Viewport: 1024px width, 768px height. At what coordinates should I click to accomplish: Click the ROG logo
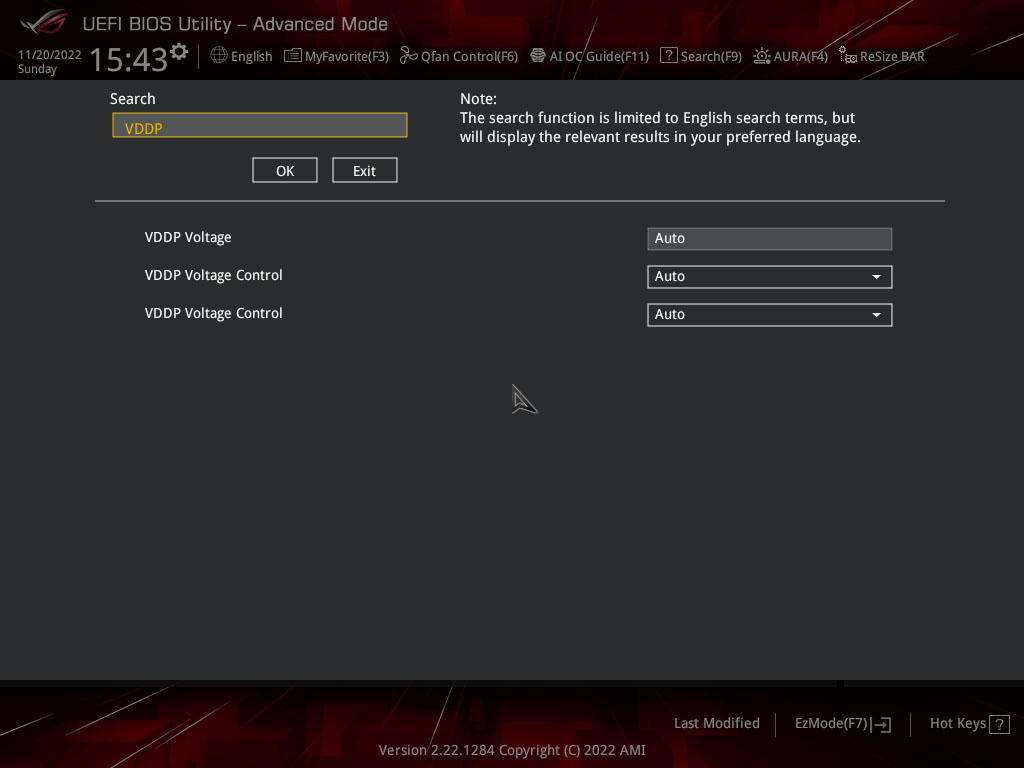[44, 23]
